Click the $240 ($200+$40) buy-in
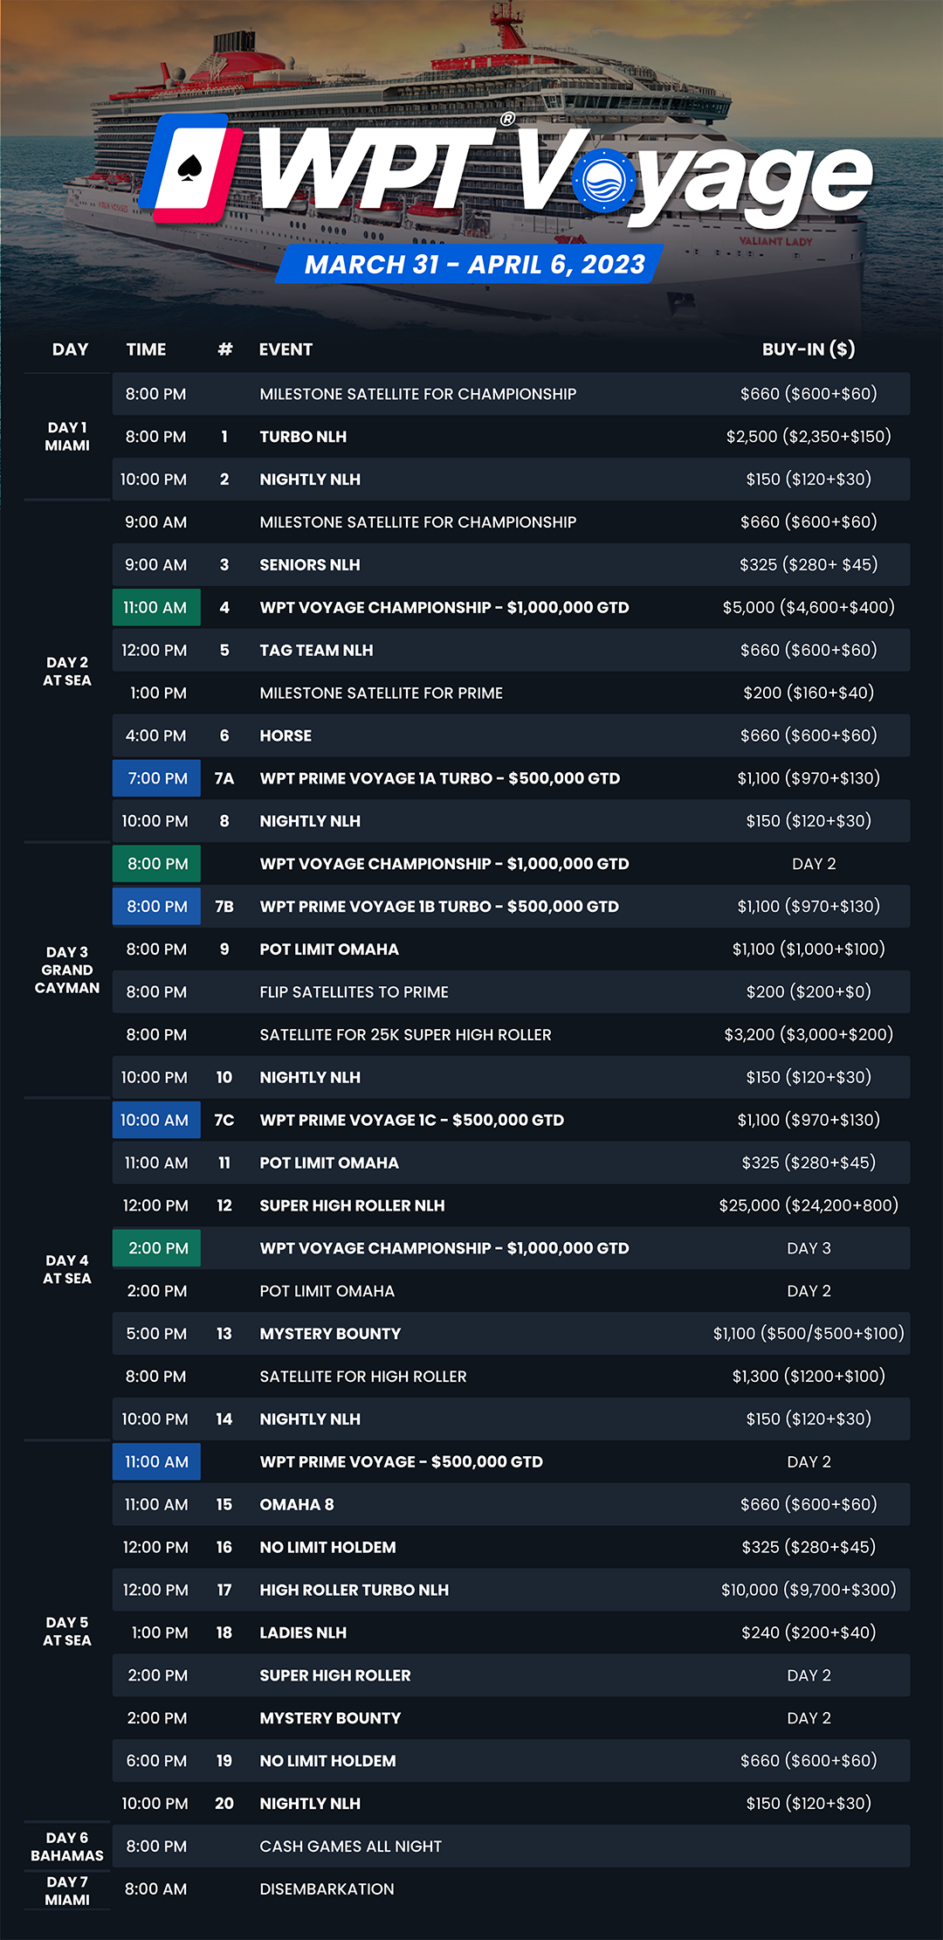This screenshot has height=1940, width=943. click(808, 1633)
